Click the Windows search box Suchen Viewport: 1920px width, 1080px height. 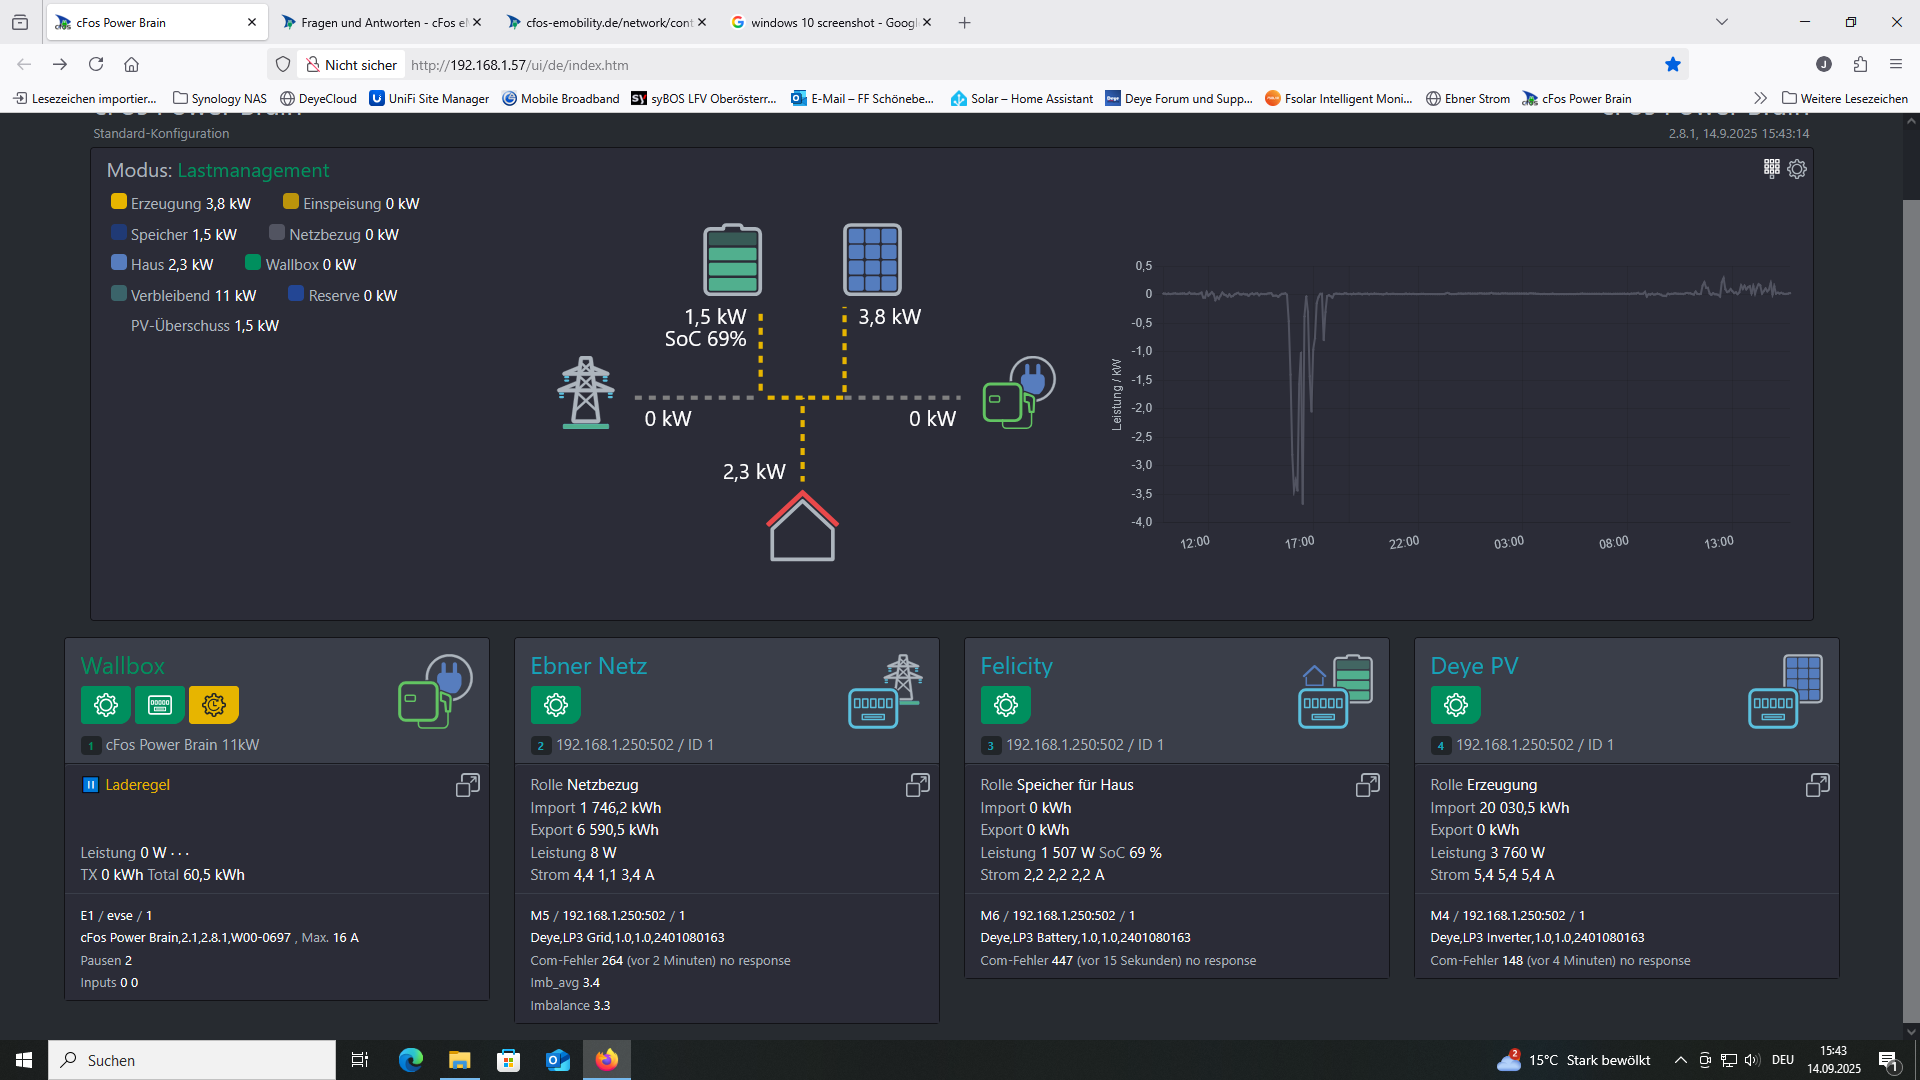(192, 1060)
